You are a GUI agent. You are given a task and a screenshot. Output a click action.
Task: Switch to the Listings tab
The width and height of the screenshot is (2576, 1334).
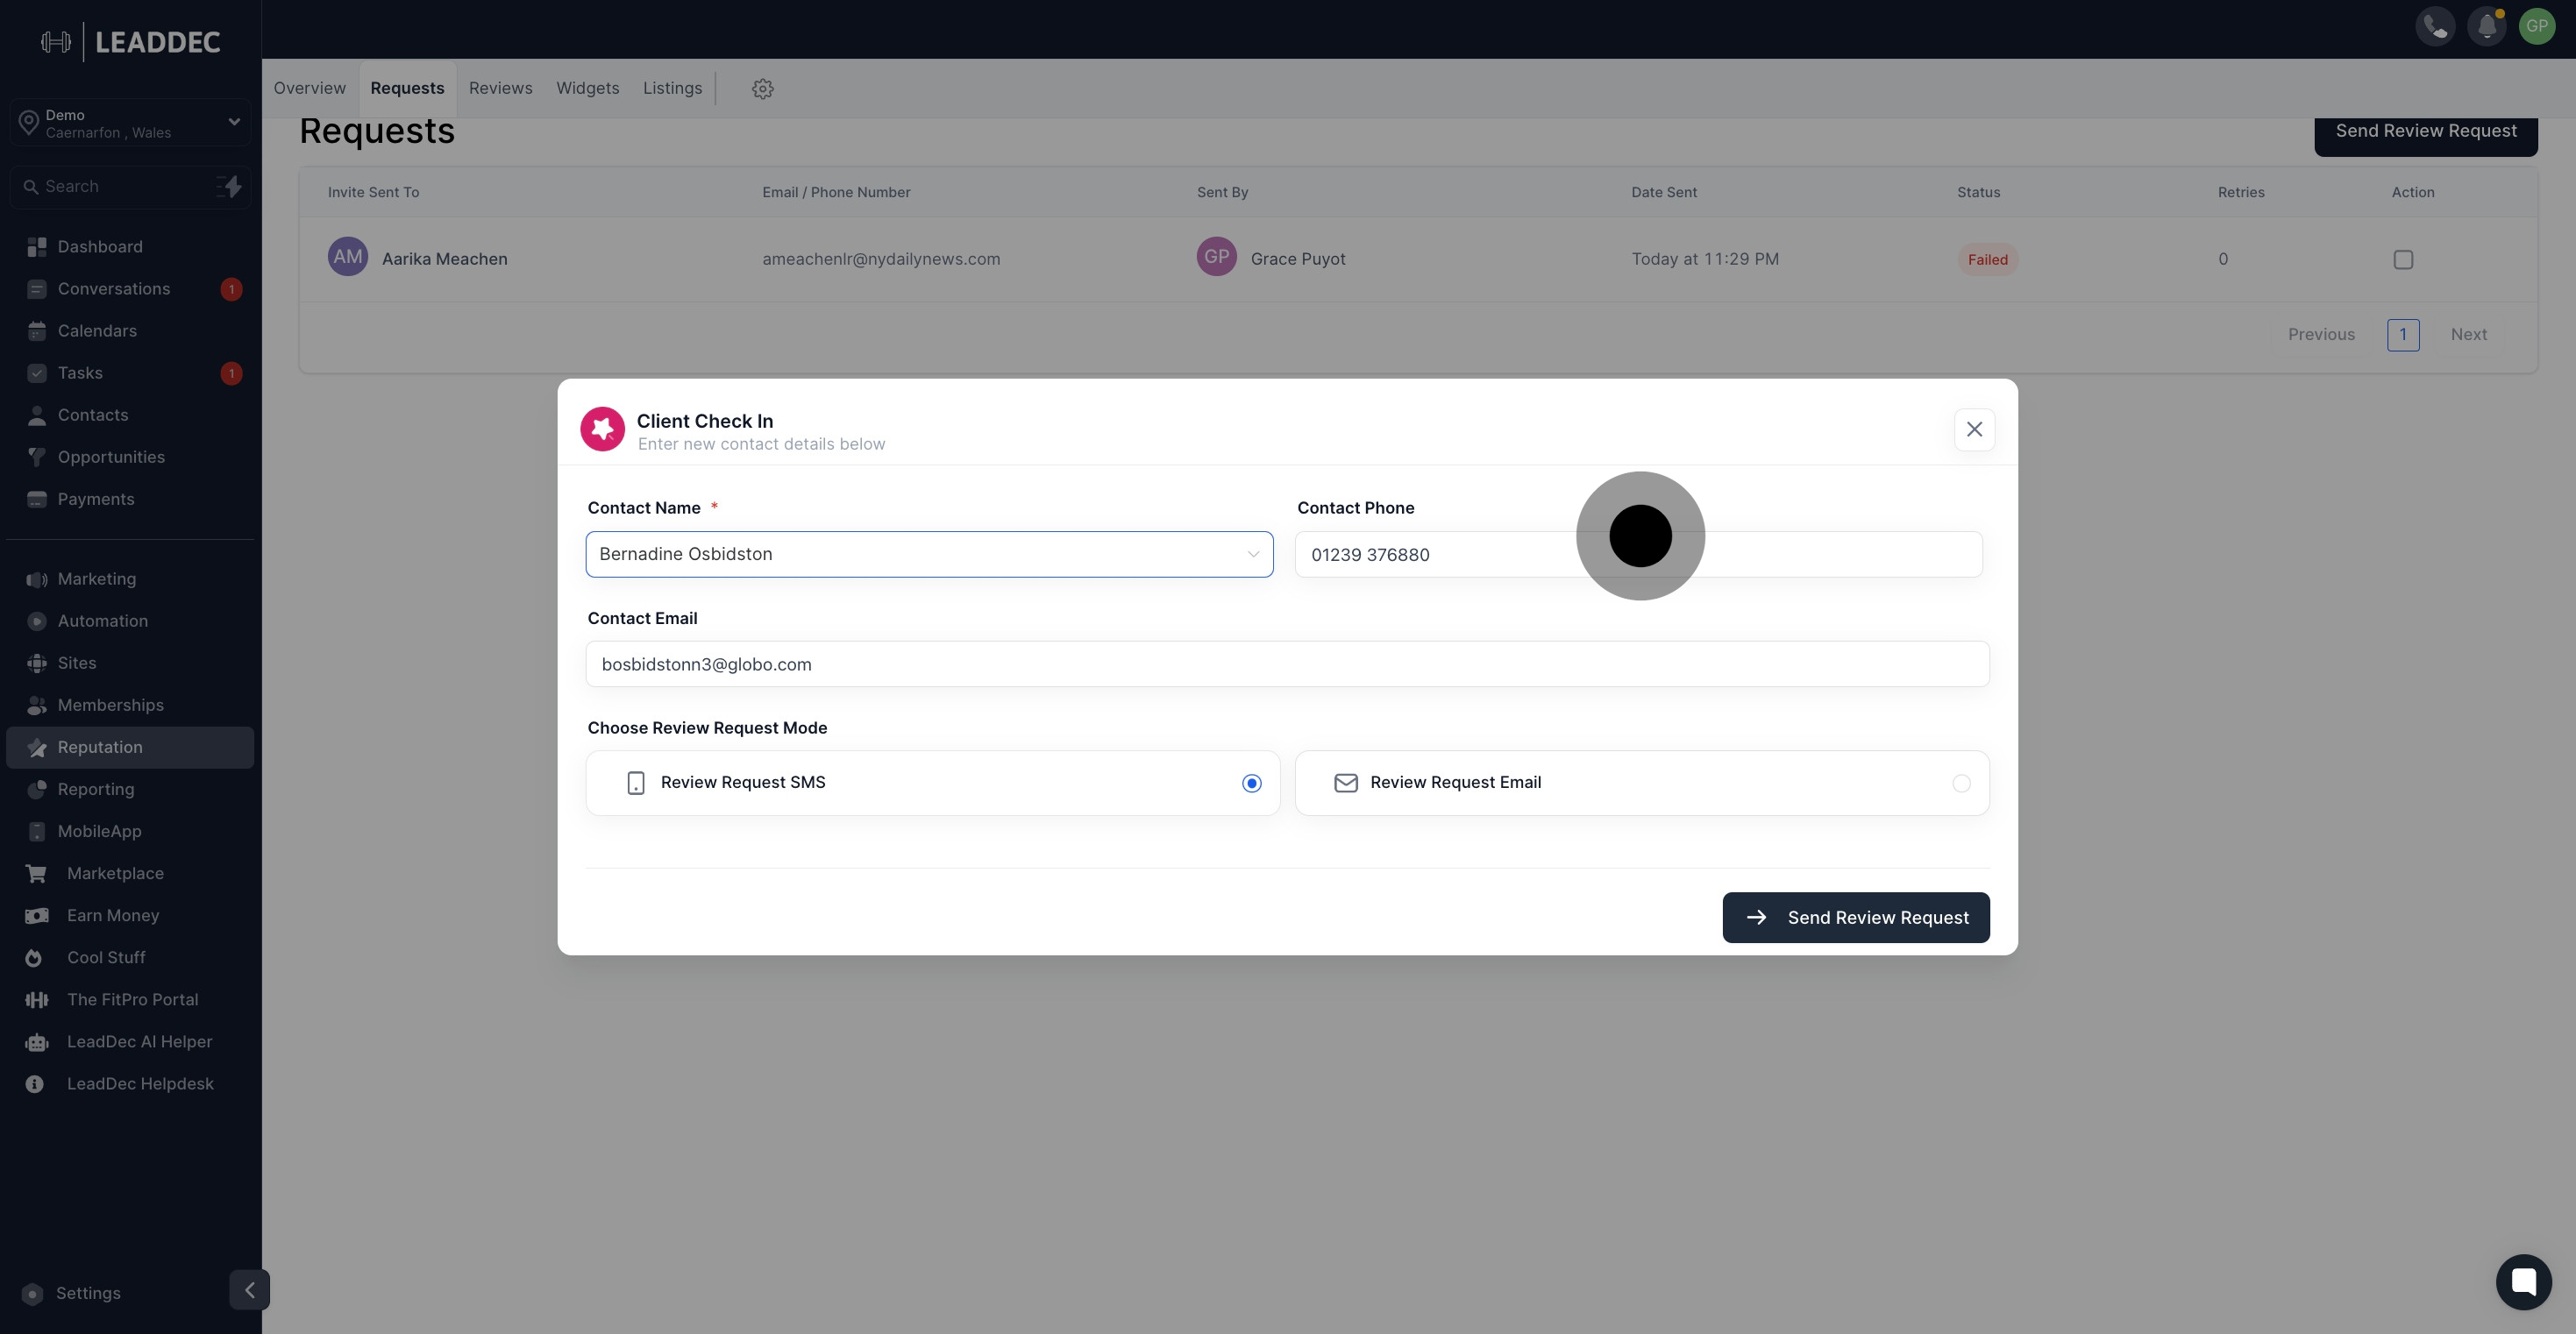click(672, 88)
